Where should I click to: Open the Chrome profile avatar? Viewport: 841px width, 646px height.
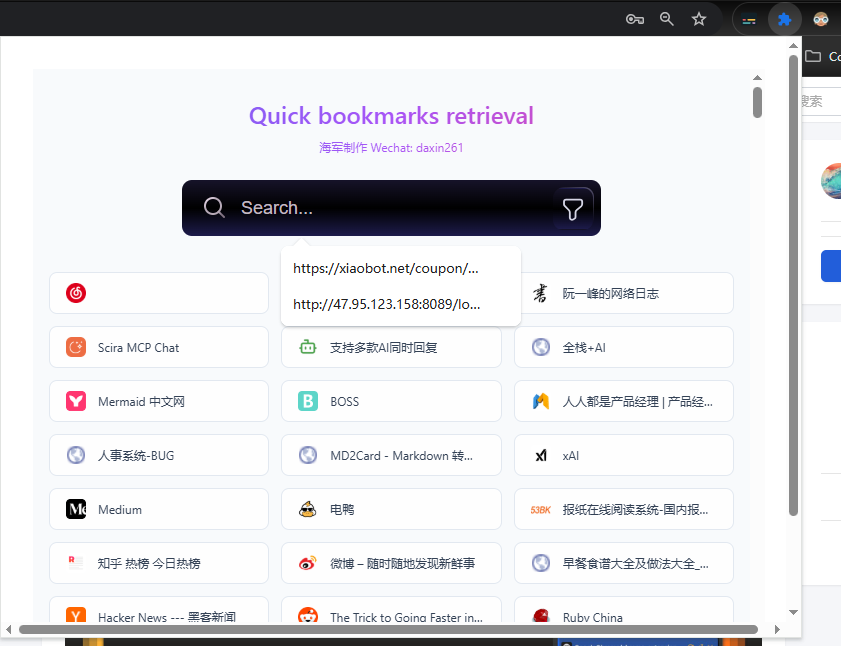[821, 20]
